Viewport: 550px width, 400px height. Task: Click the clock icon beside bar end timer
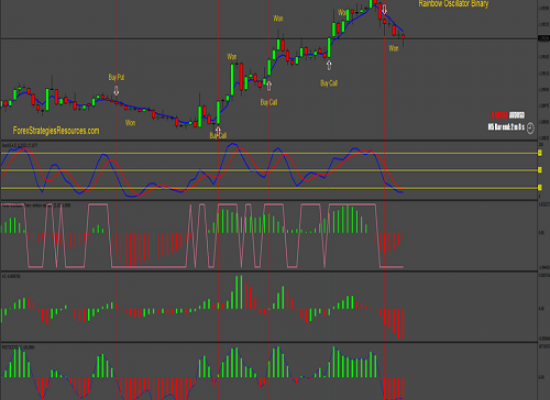click(530, 128)
